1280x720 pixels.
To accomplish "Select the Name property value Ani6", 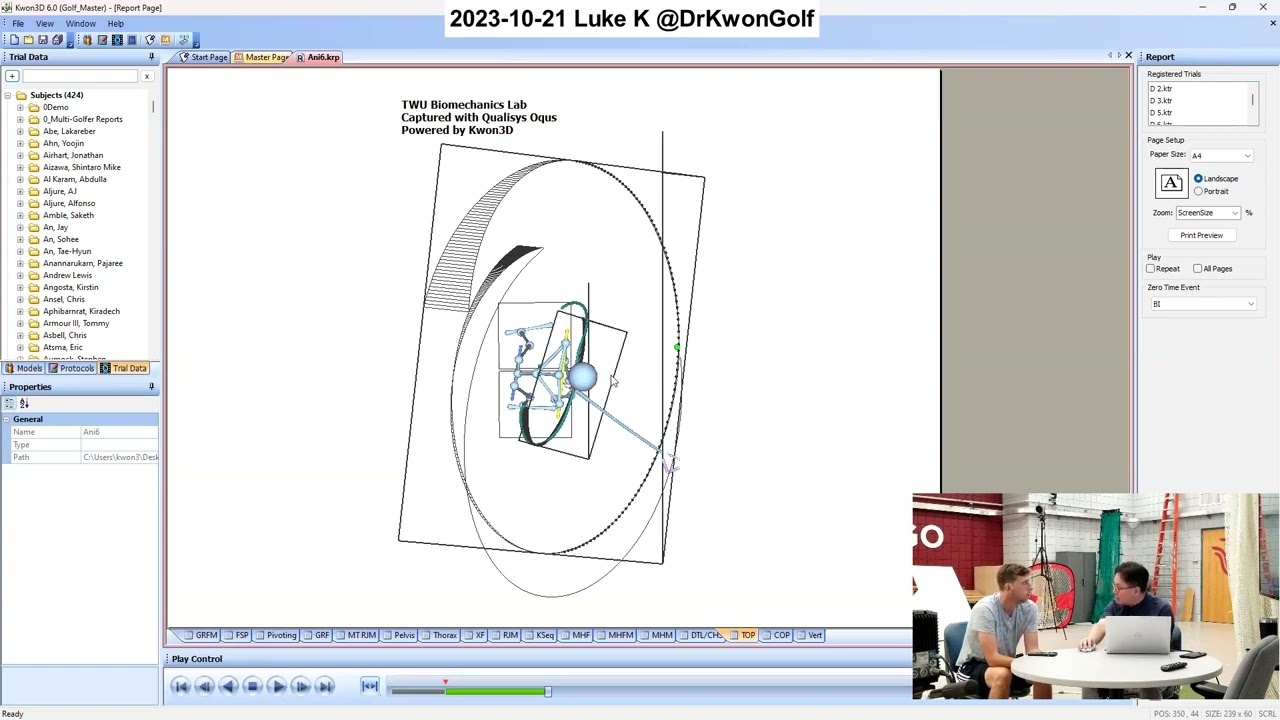I will coord(119,432).
